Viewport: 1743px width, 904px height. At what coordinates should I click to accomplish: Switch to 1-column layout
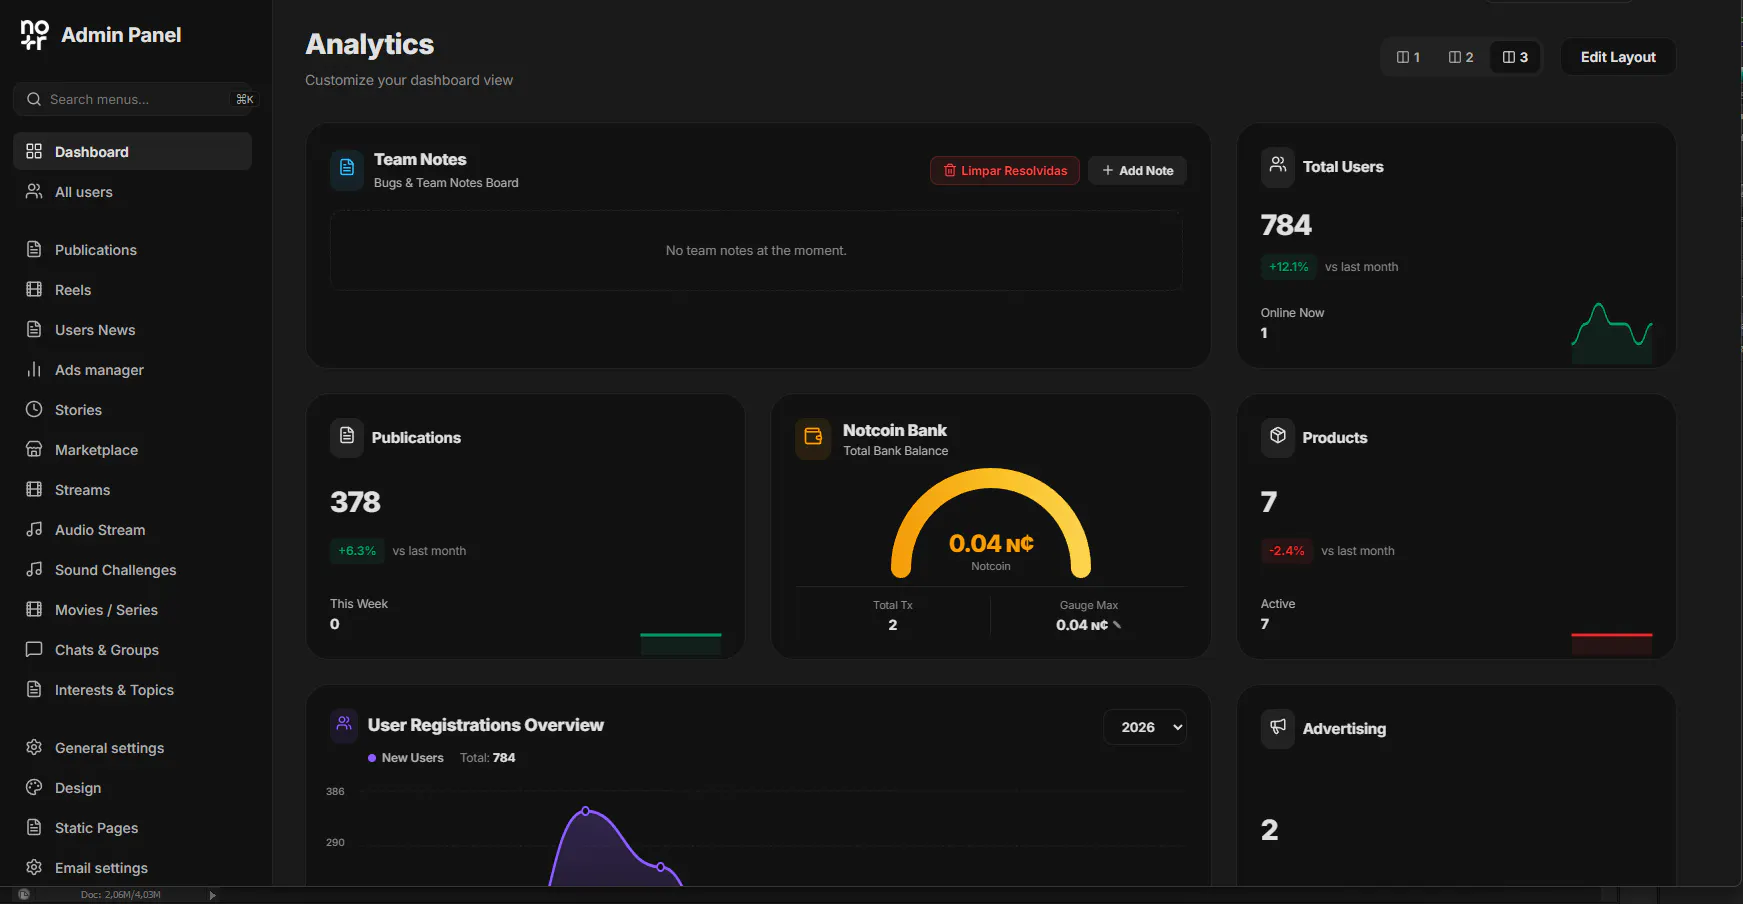point(1408,57)
